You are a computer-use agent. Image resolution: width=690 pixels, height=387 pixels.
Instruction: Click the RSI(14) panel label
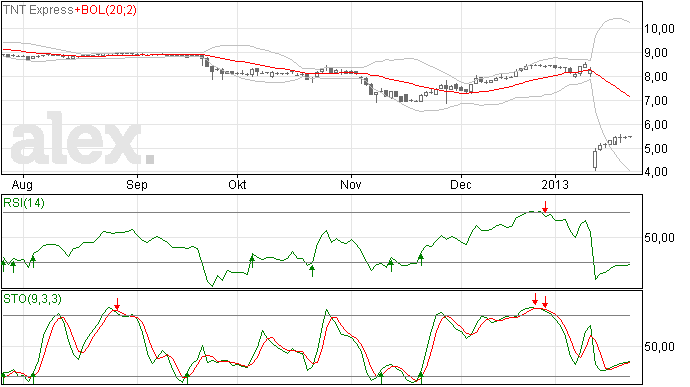point(24,203)
